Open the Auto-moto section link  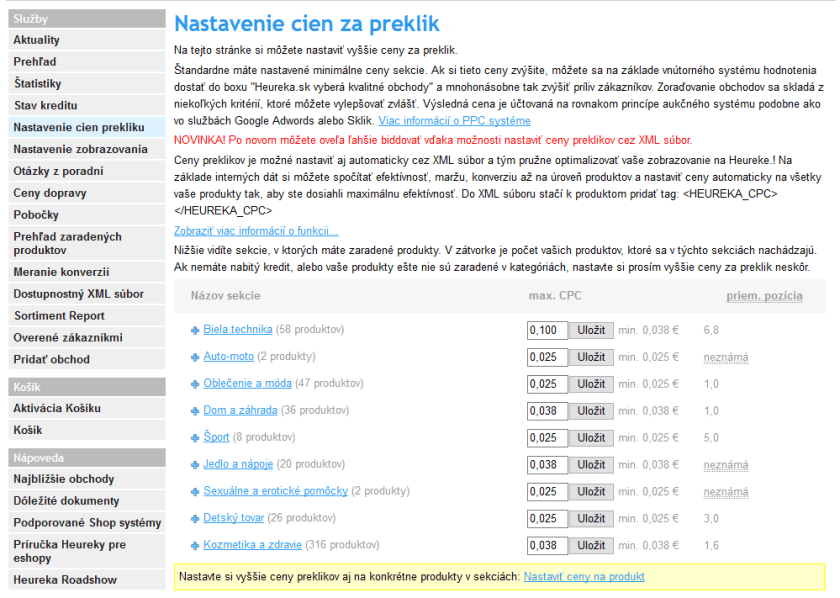(228, 356)
